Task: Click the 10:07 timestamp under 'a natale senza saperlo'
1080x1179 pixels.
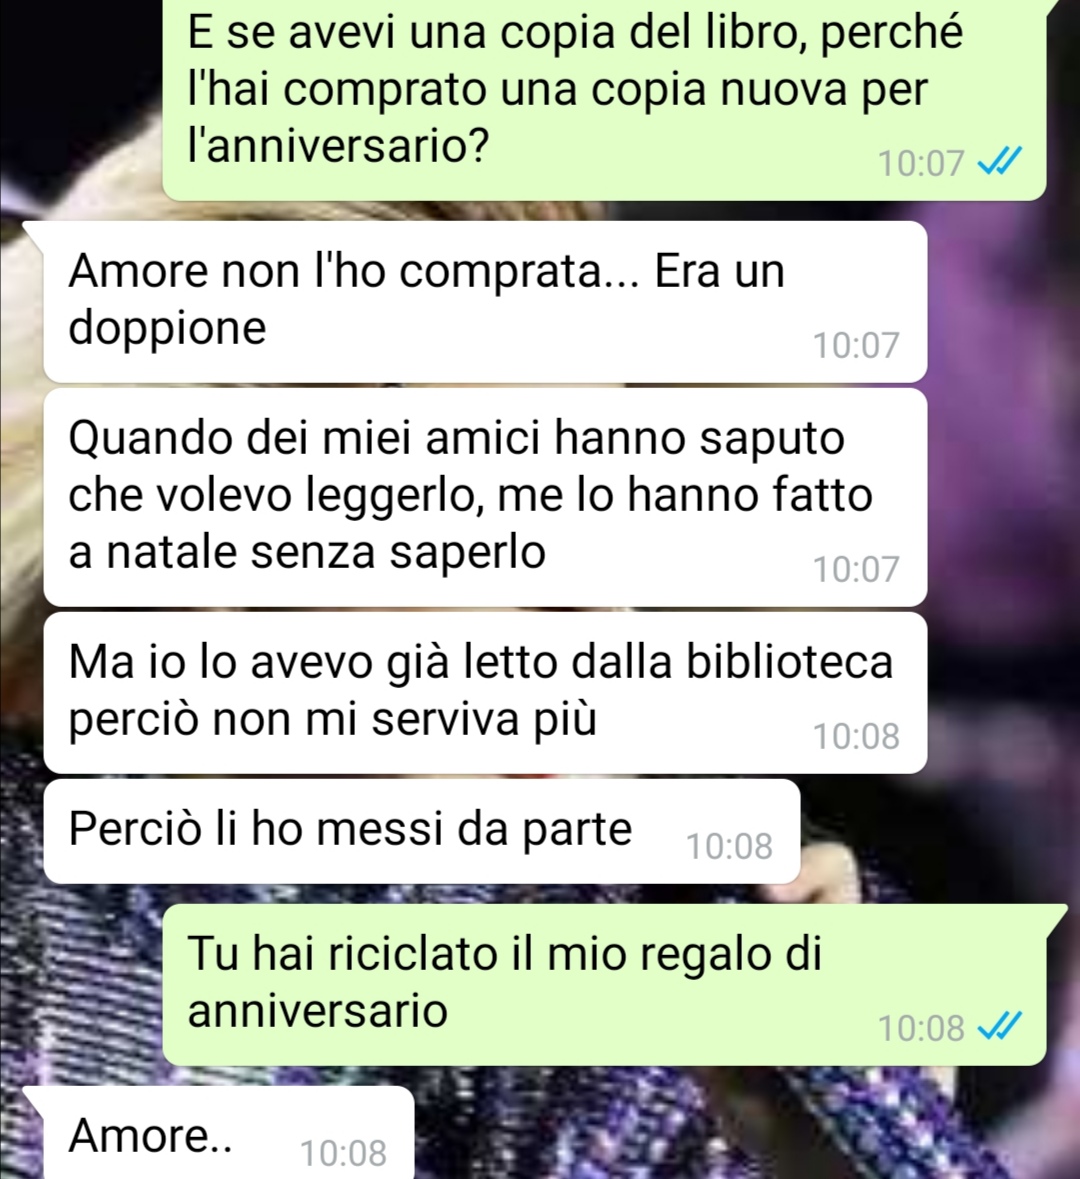Action: pyautogui.click(x=856, y=569)
